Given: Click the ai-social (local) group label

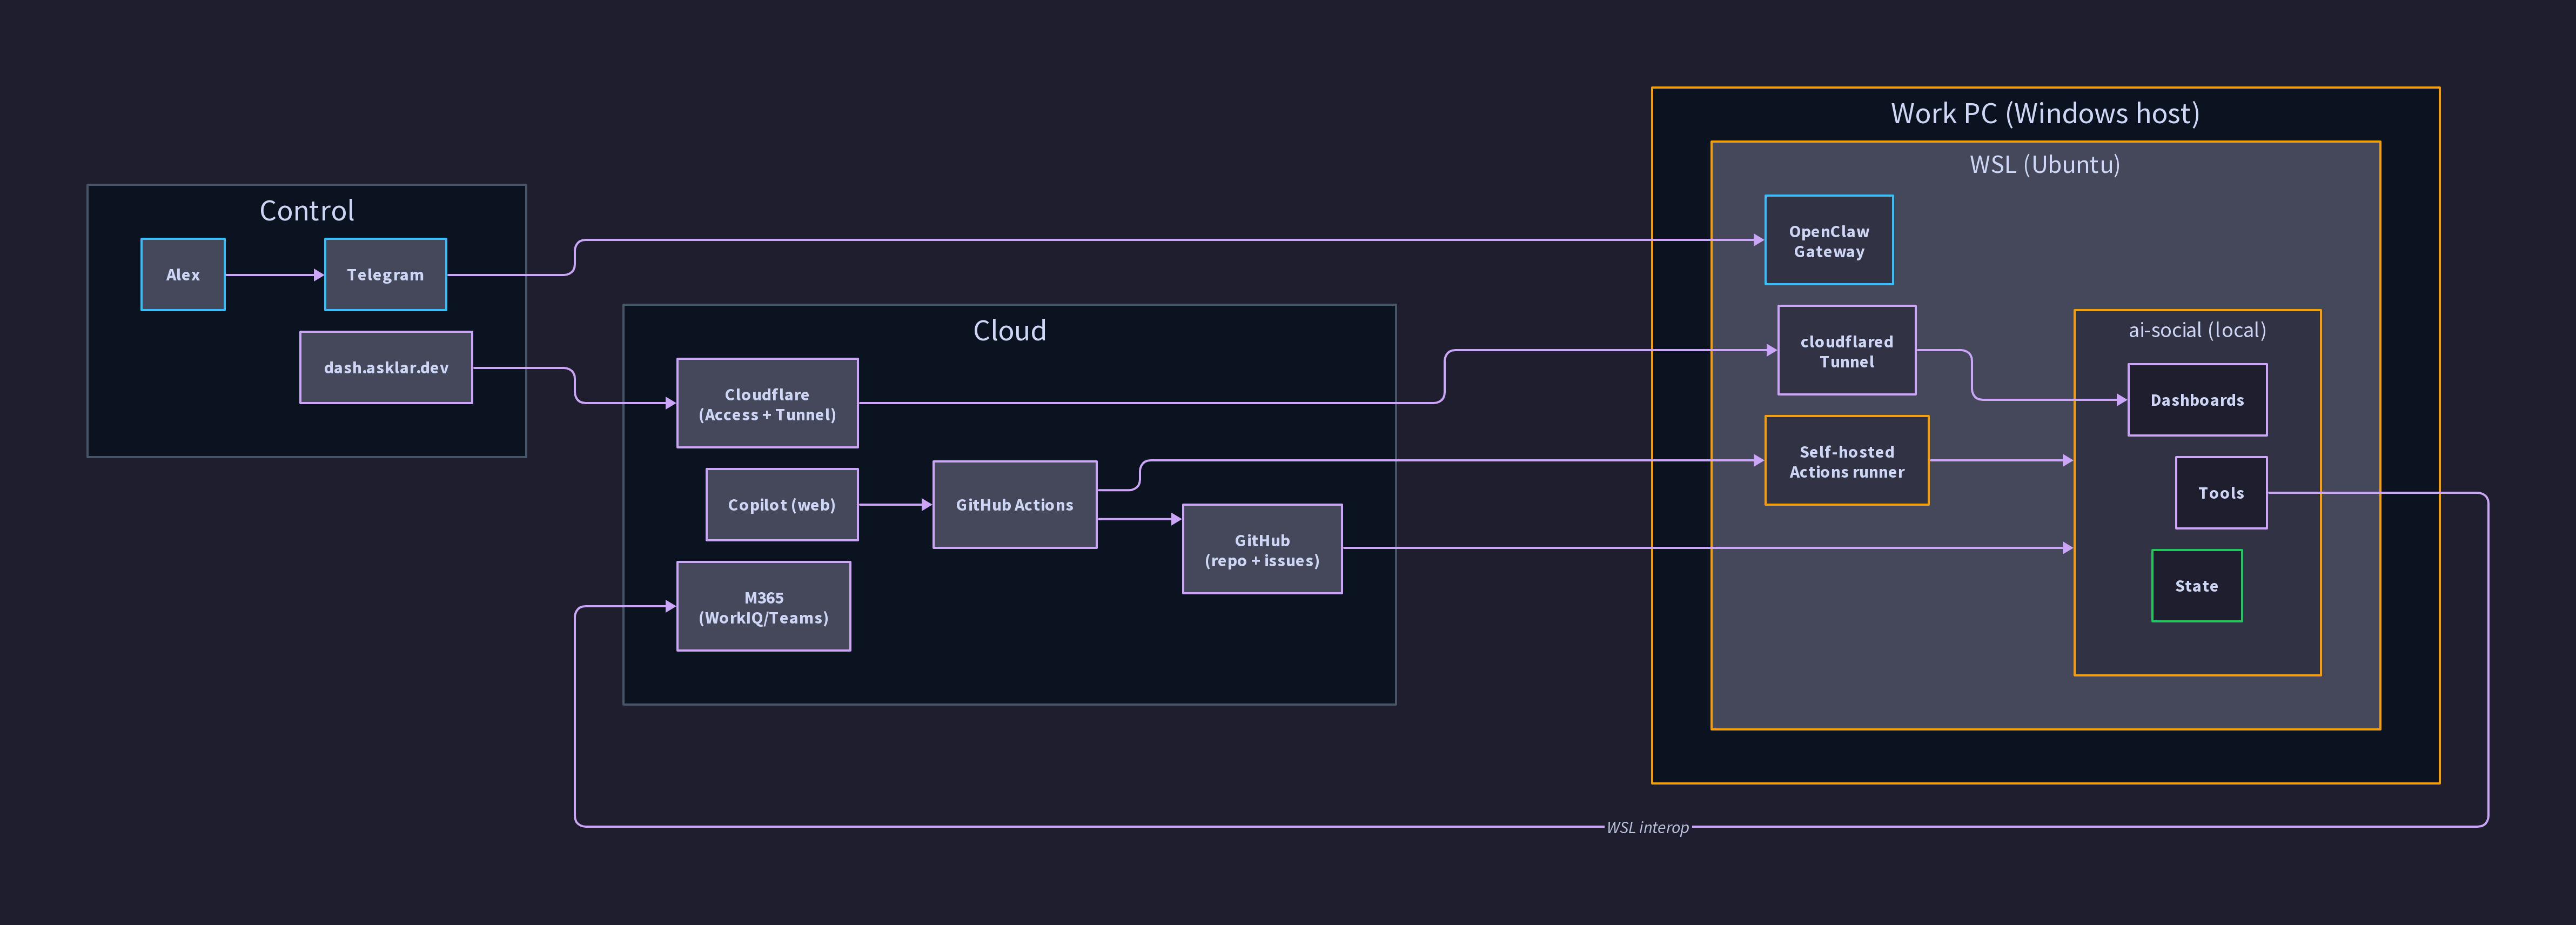Looking at the screenshot, I should [2197, 329].
